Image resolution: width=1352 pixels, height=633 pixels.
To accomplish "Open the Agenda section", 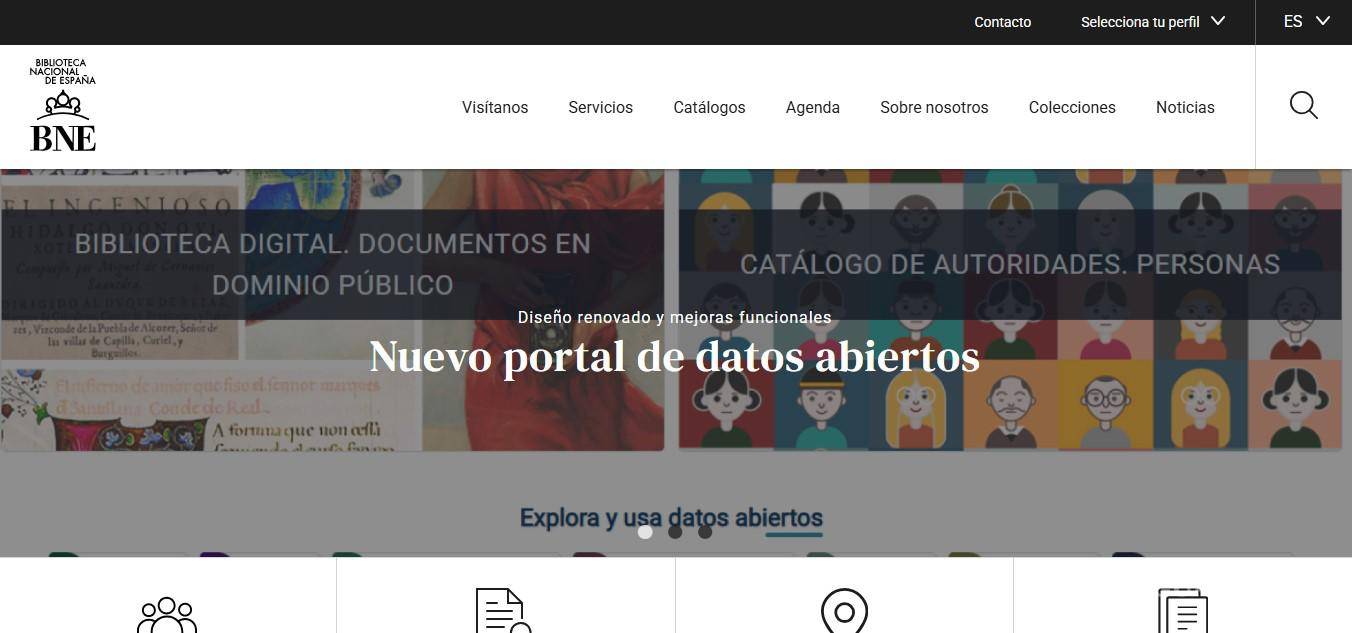I will pos(812,107).
